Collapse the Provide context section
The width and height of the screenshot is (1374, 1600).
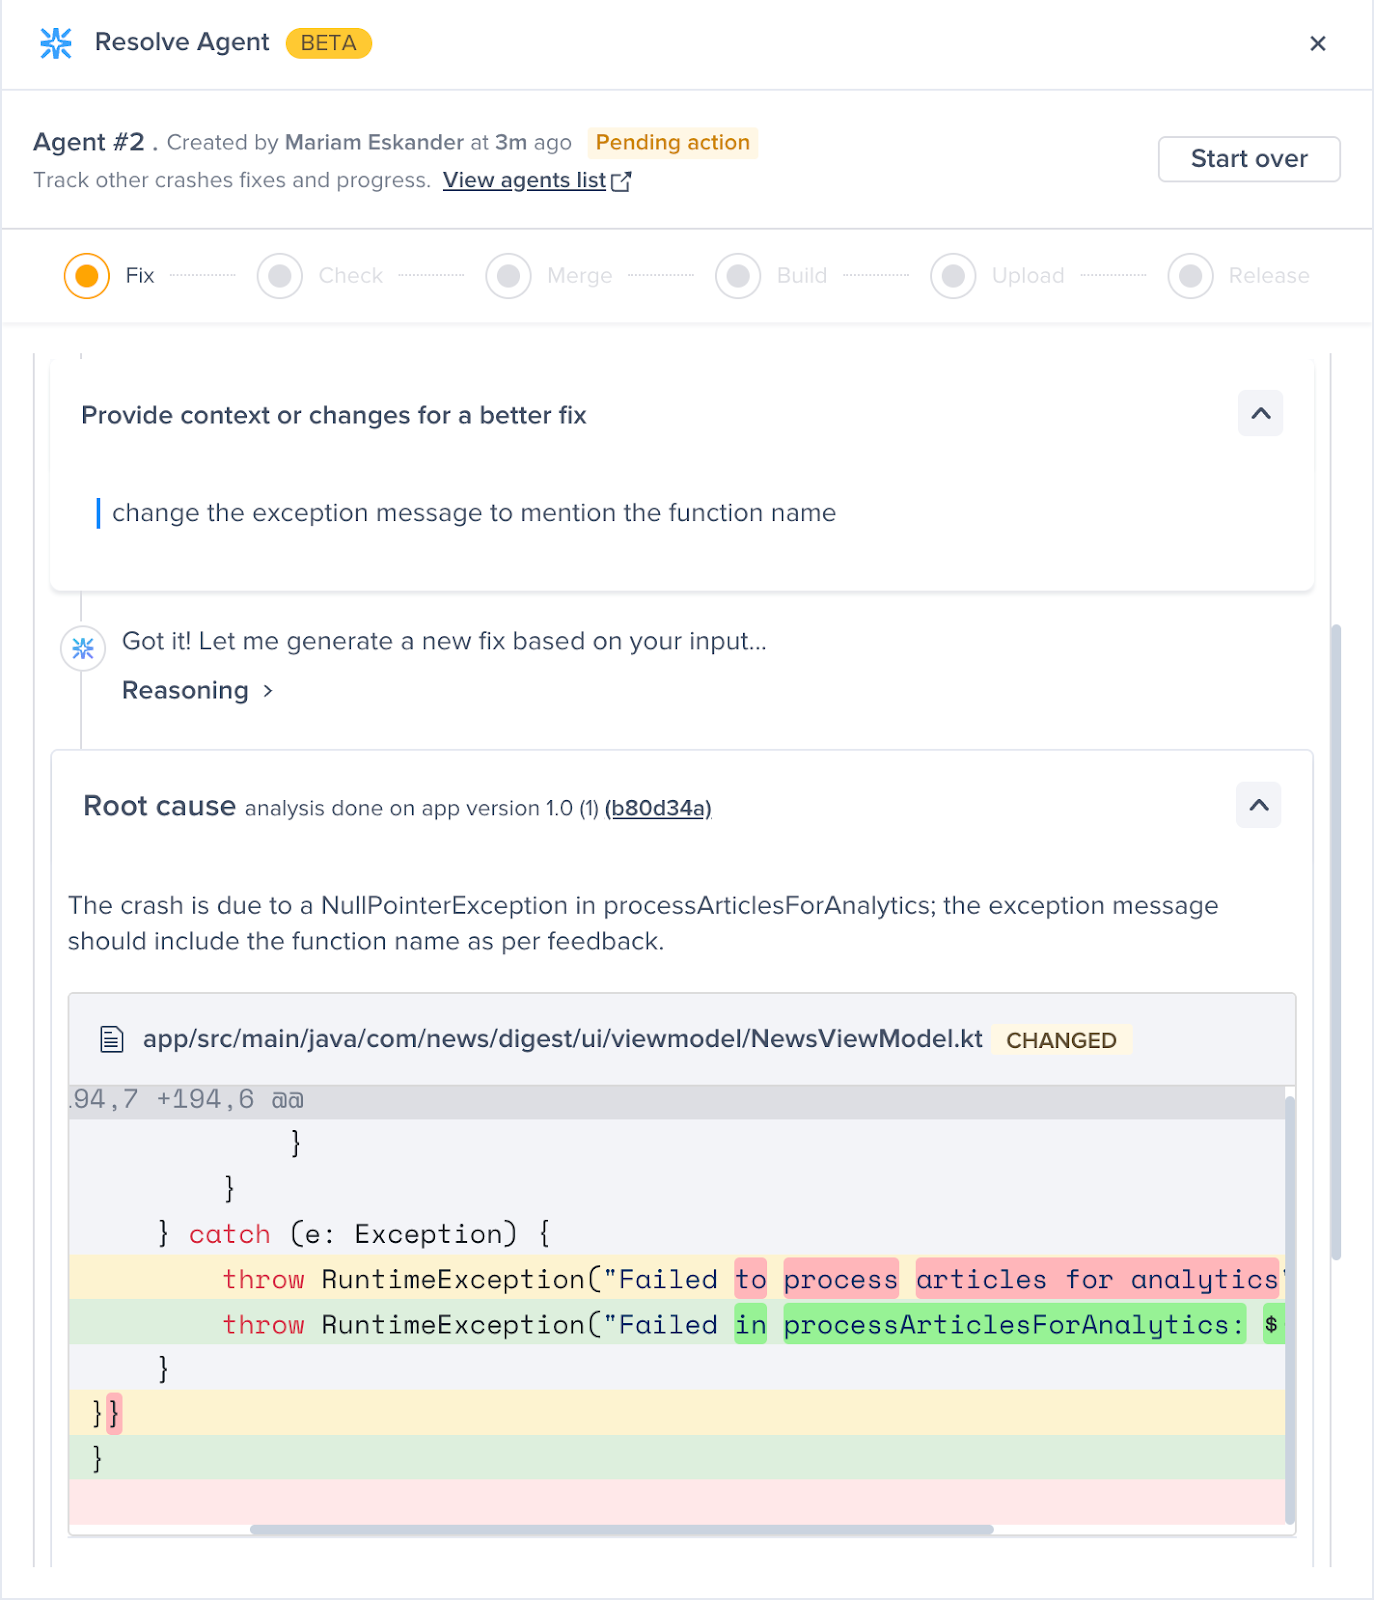pos(1260,414)
